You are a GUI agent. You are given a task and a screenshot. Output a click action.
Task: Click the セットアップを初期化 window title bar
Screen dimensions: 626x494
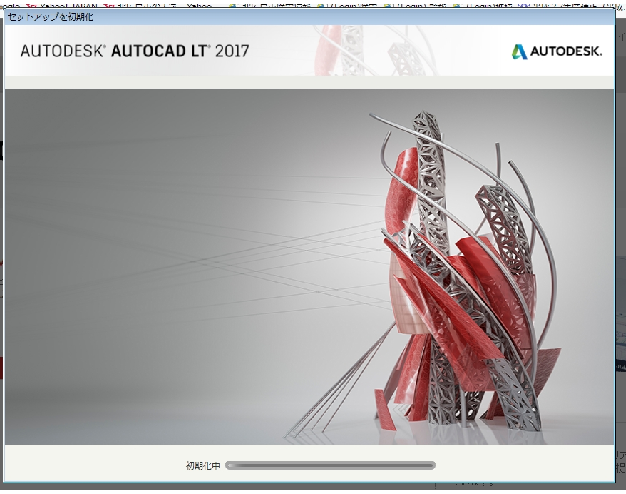point(309,17)
